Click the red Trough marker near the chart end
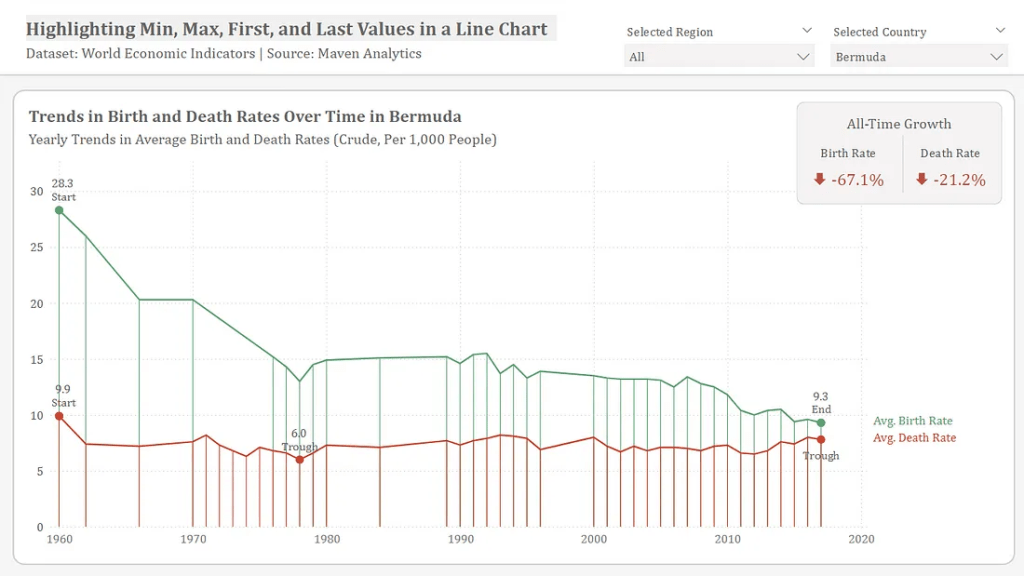Screen dimensions: 1024x576 [x=821, y=441]
